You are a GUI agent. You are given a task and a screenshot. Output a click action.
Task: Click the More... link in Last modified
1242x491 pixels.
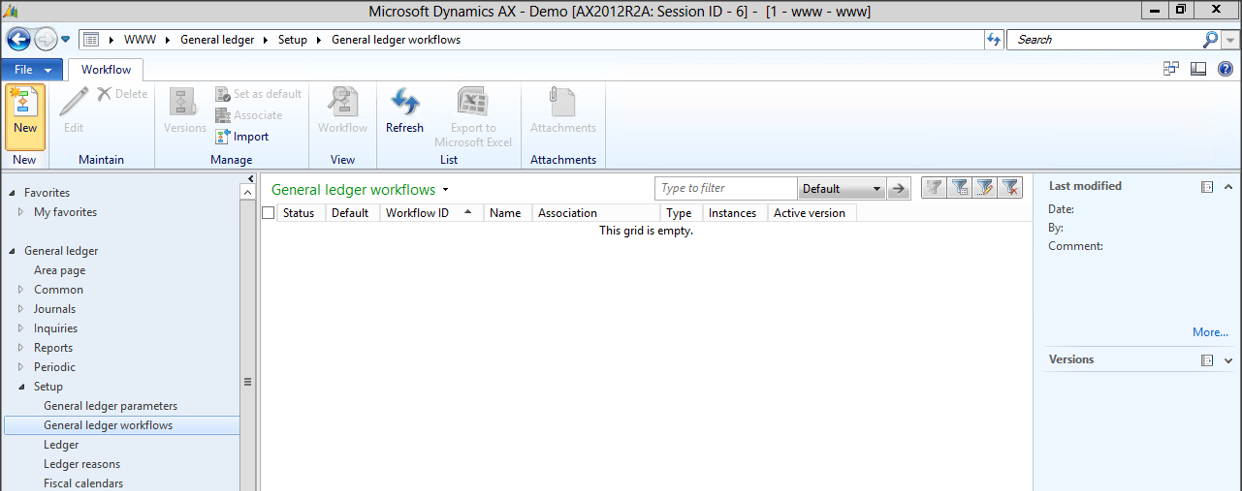(1209, 332)
